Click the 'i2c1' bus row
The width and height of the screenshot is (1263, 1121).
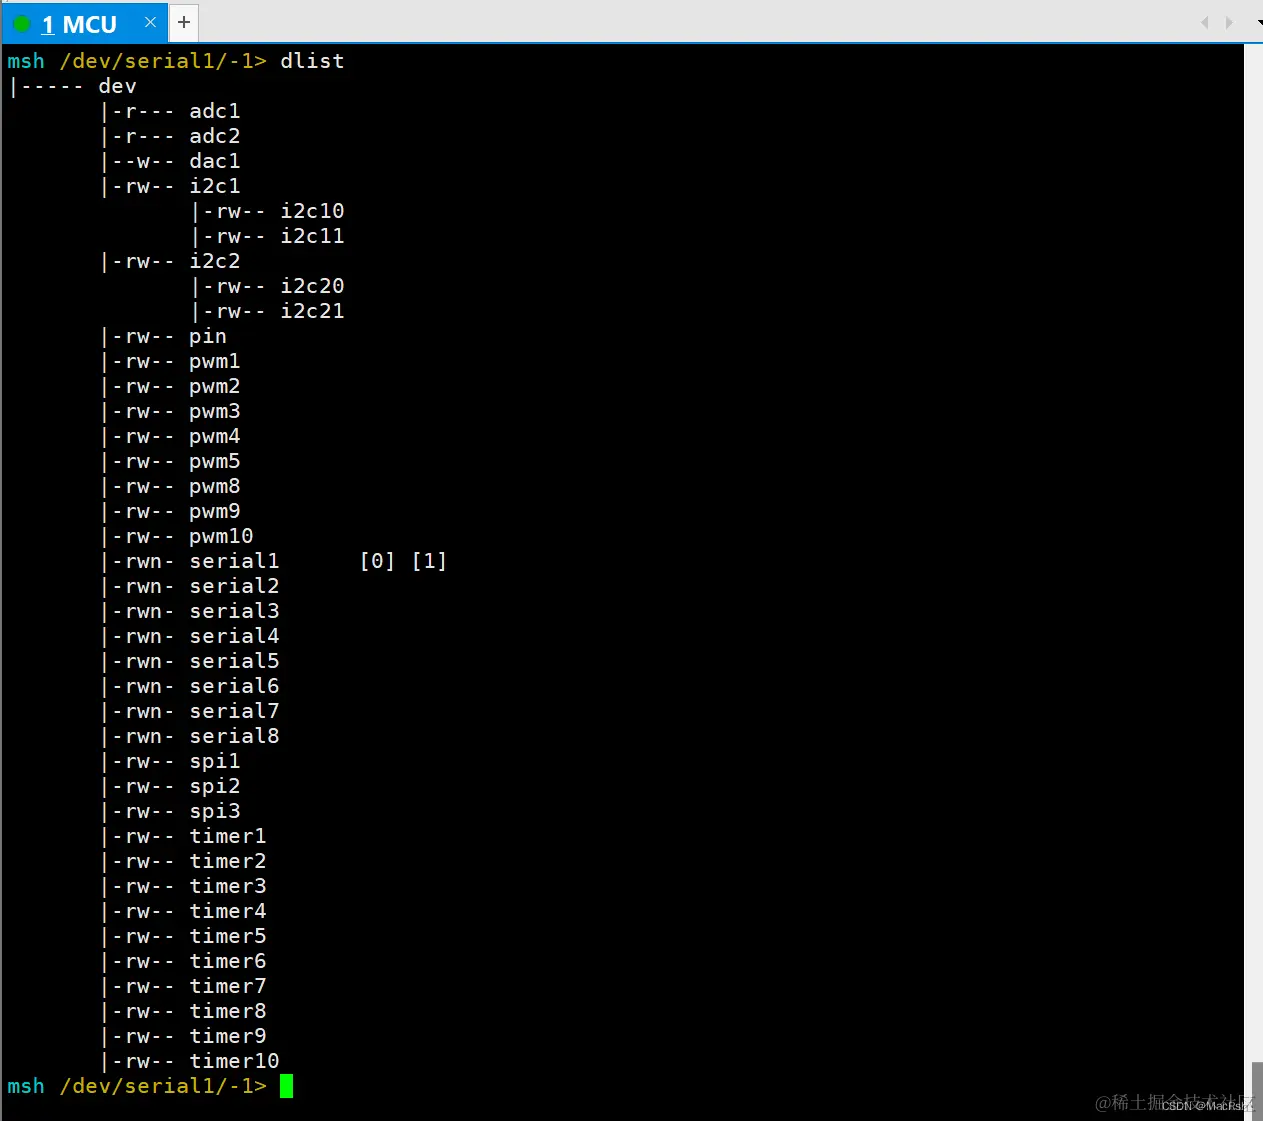(x=171, y=186)
